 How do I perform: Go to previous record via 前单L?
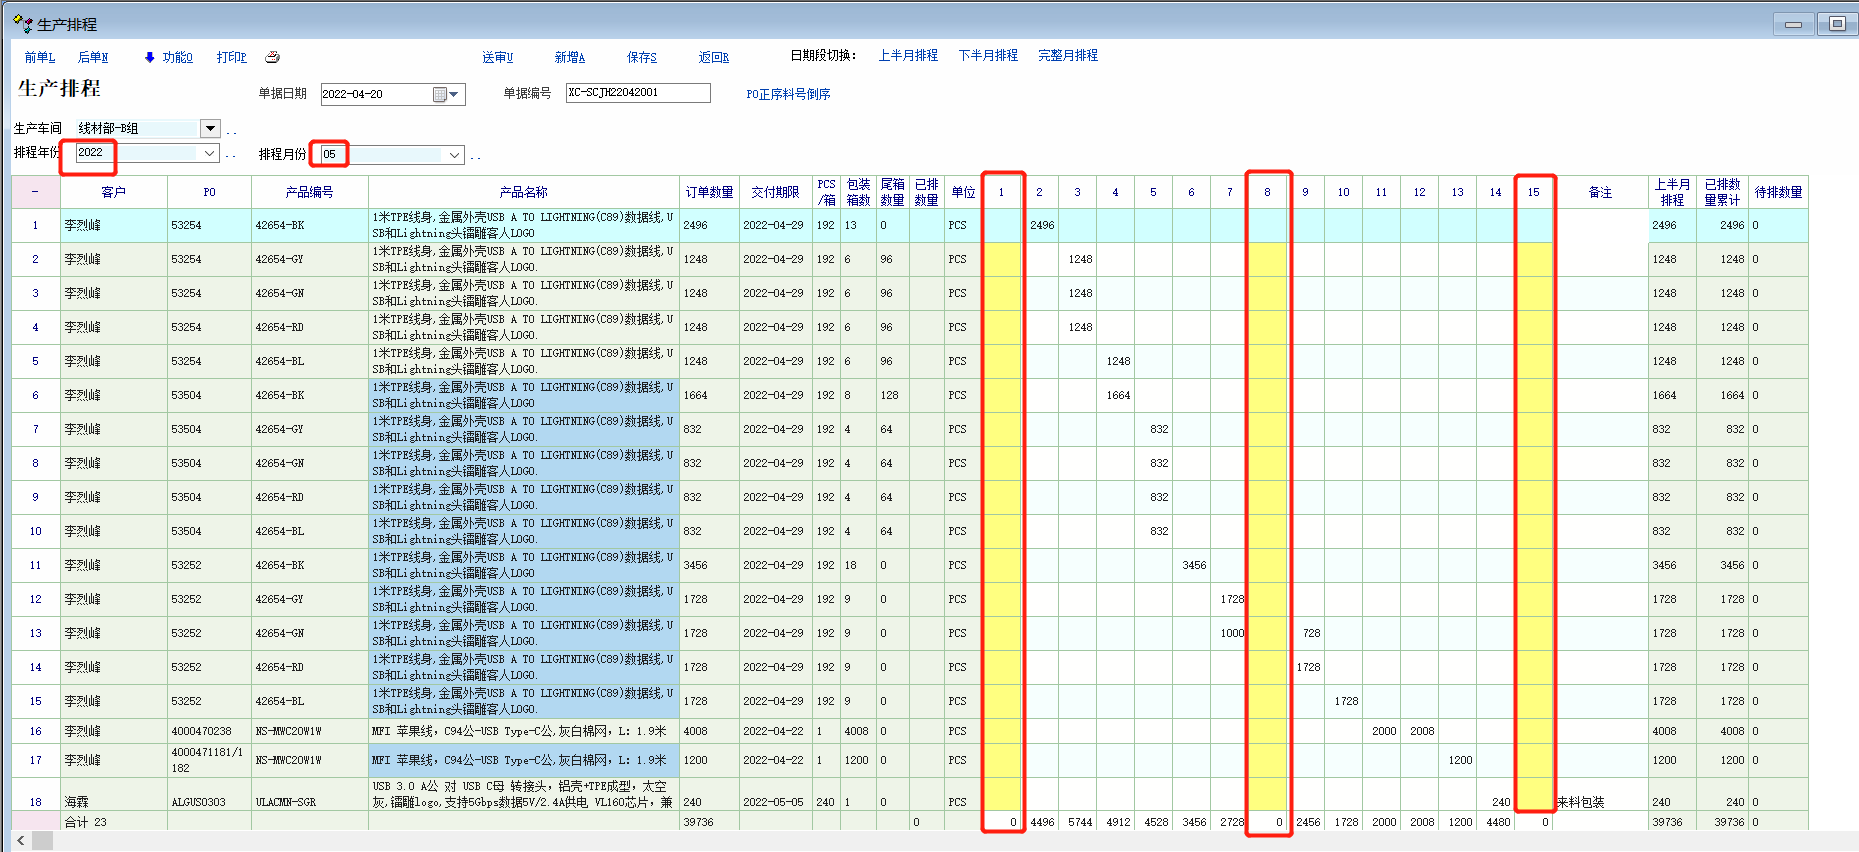[x=40, y=58]
